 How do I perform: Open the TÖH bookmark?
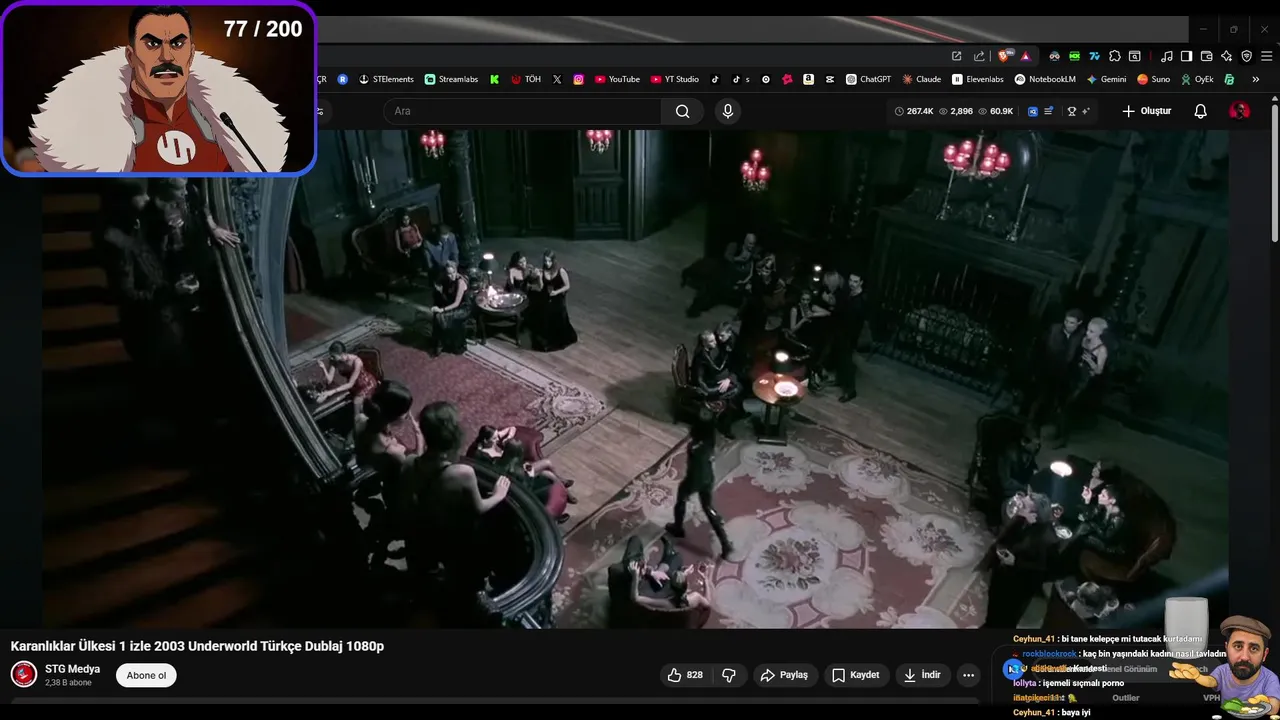click(525, 79)
